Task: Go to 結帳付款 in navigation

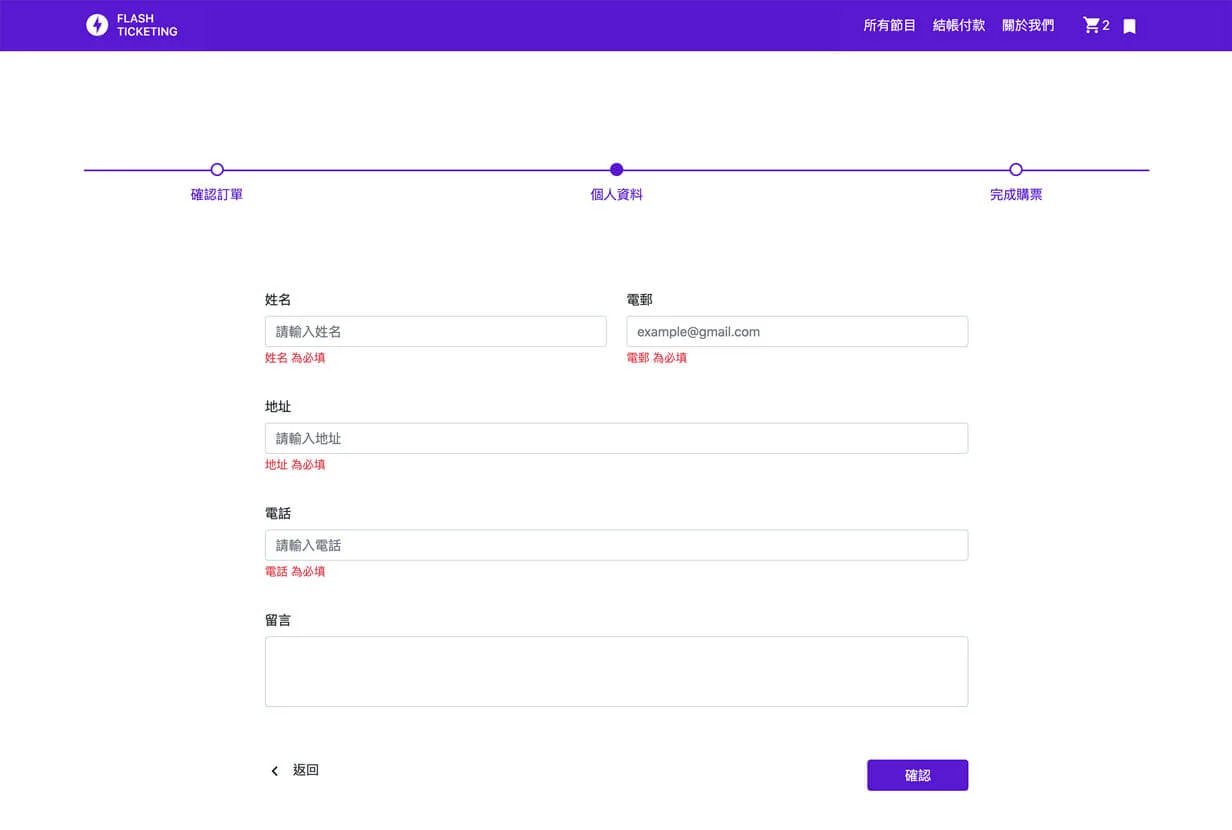Action: (x=959, y=25)
